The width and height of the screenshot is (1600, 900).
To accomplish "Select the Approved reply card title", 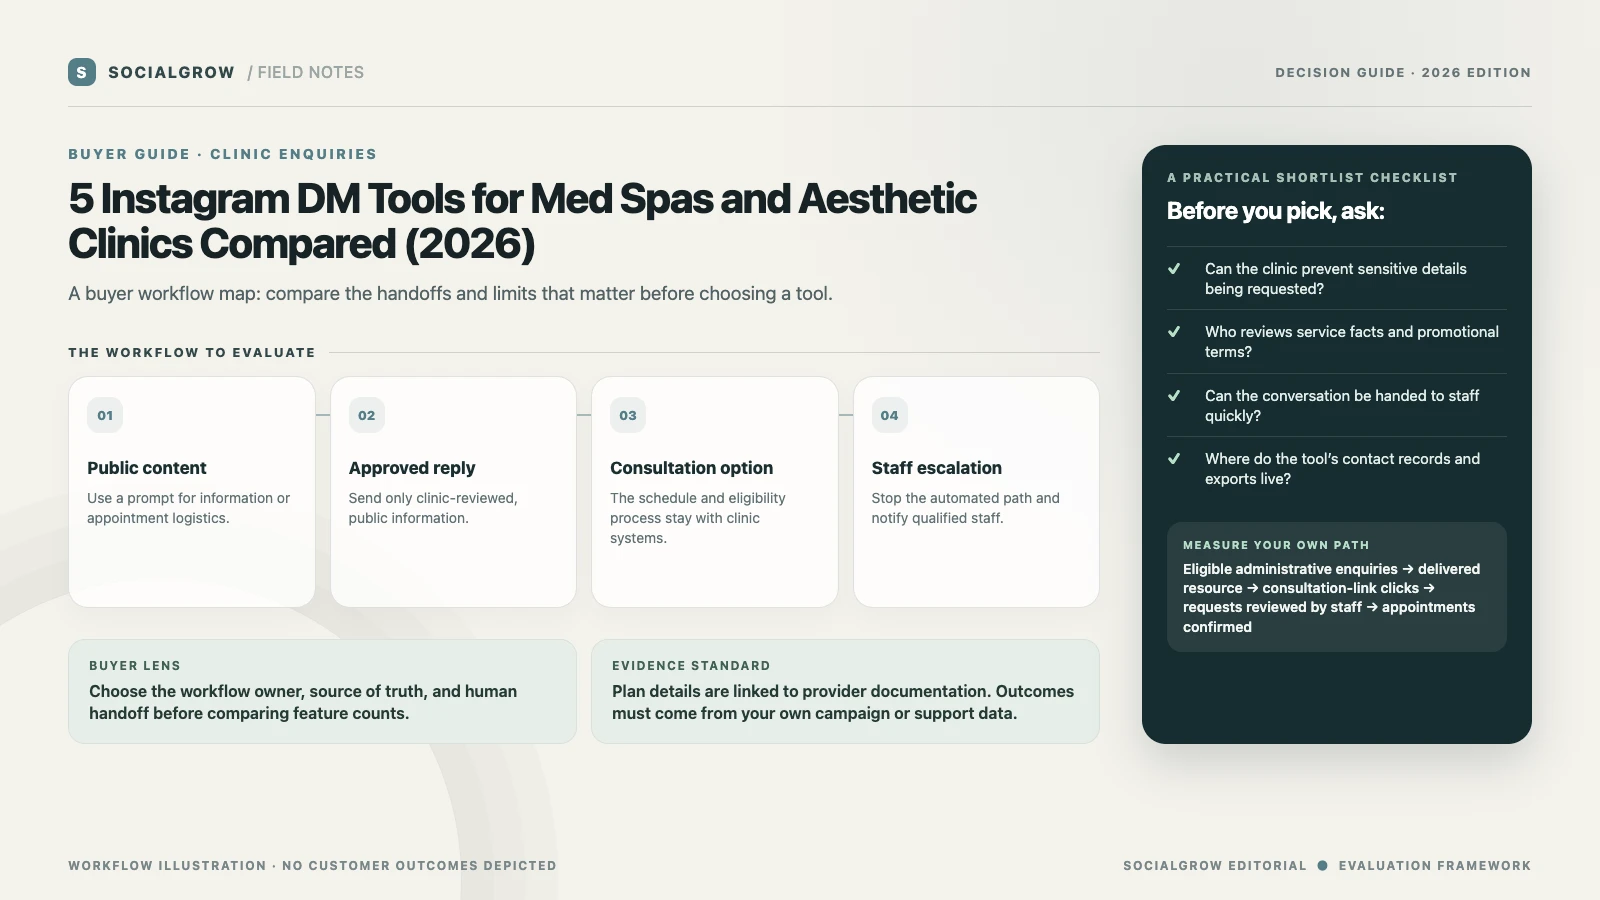I will [x=412, y=468].
